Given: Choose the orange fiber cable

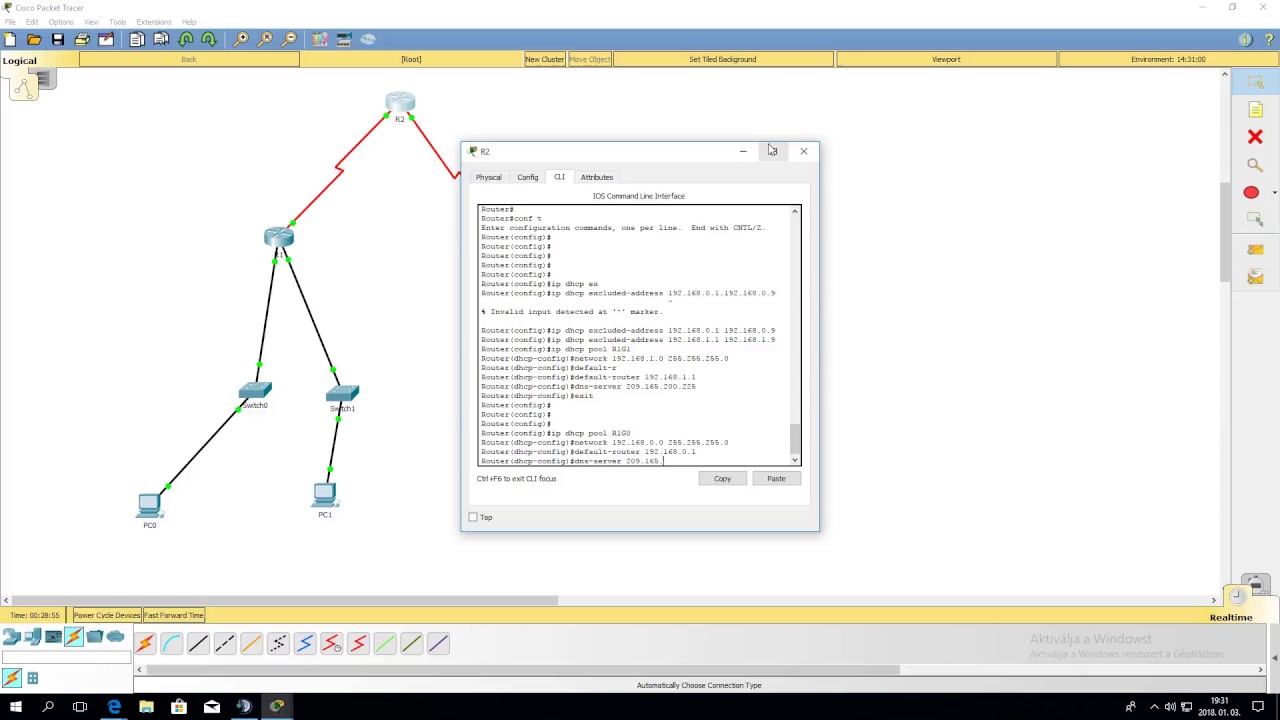Looking at the screenshot, I should (x=251, y=644).
